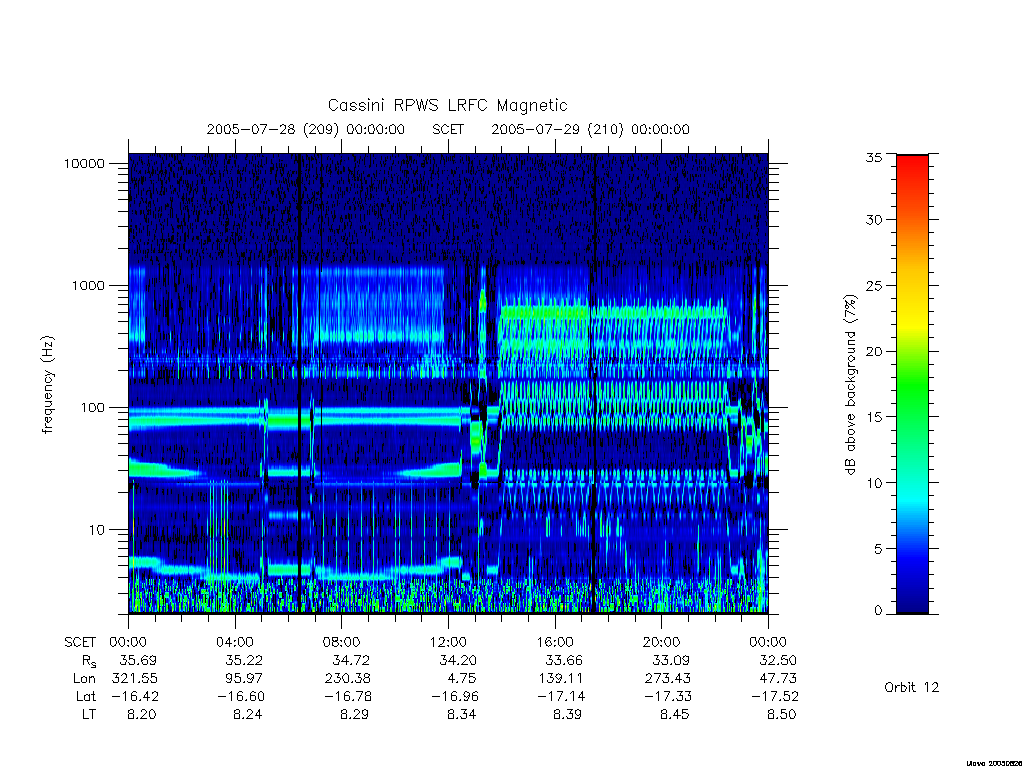Click Rs value 33.09

[671, 660]
